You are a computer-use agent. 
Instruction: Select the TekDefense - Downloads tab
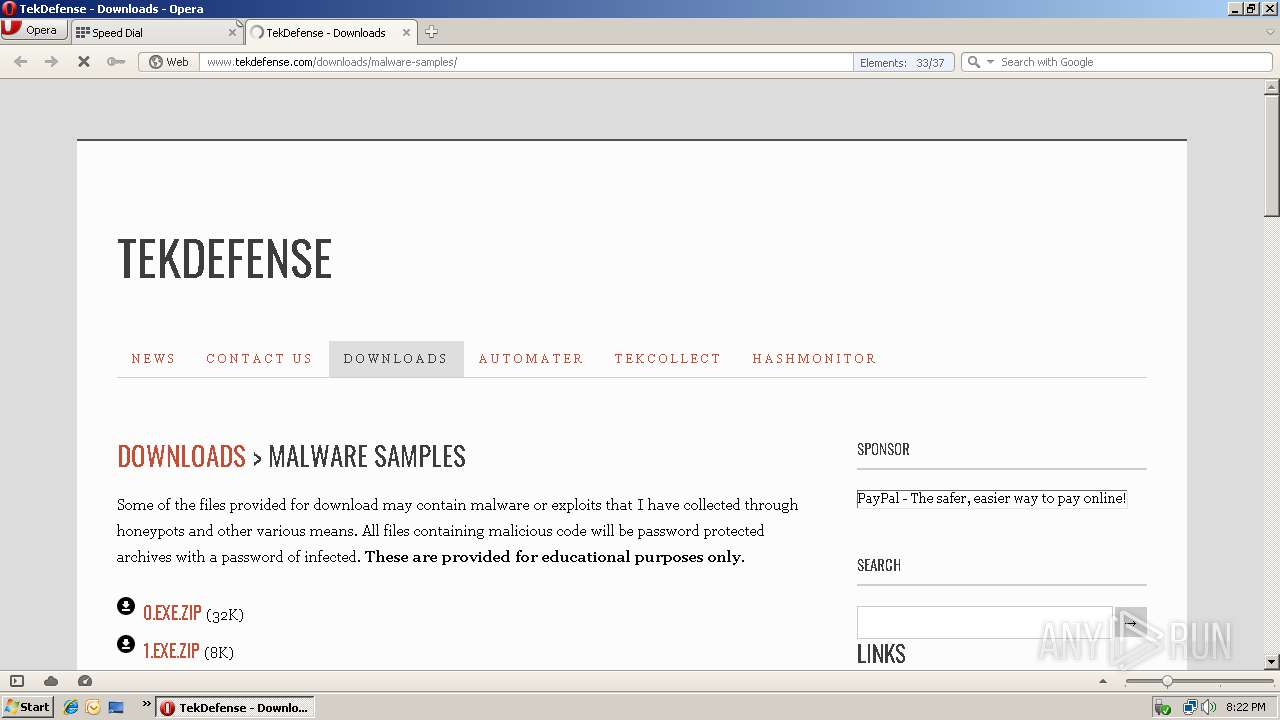pos(330,32)
